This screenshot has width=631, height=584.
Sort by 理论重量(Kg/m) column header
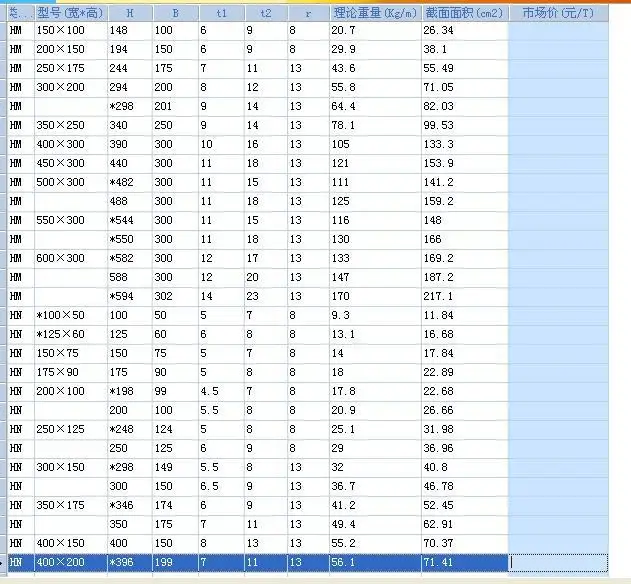[375, 13]
